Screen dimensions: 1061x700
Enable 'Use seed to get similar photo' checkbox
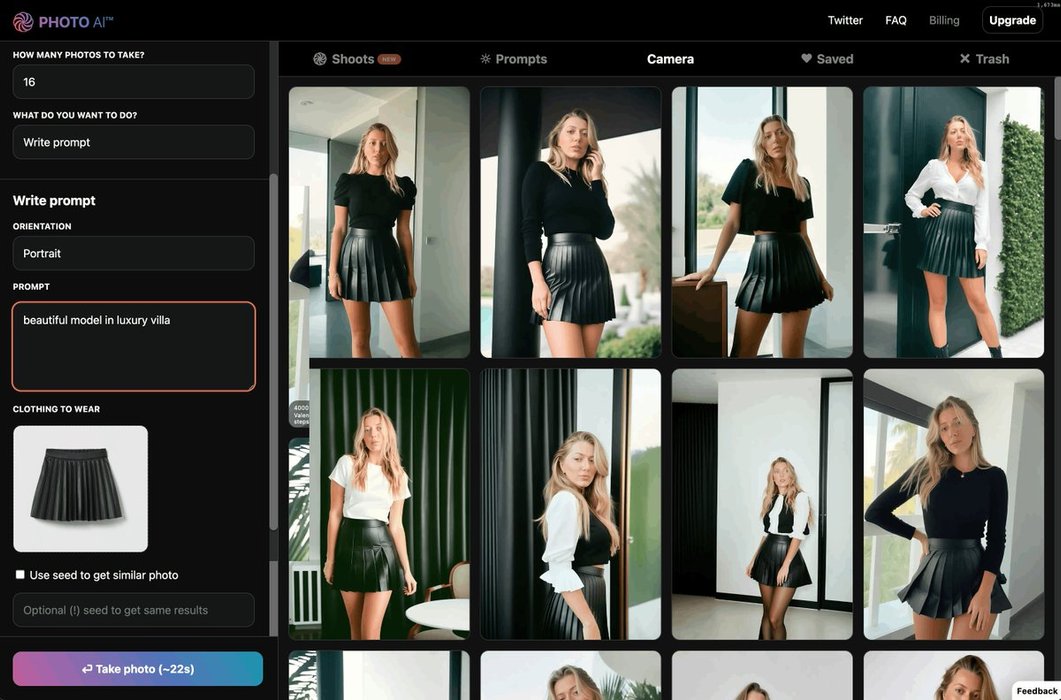20,575
